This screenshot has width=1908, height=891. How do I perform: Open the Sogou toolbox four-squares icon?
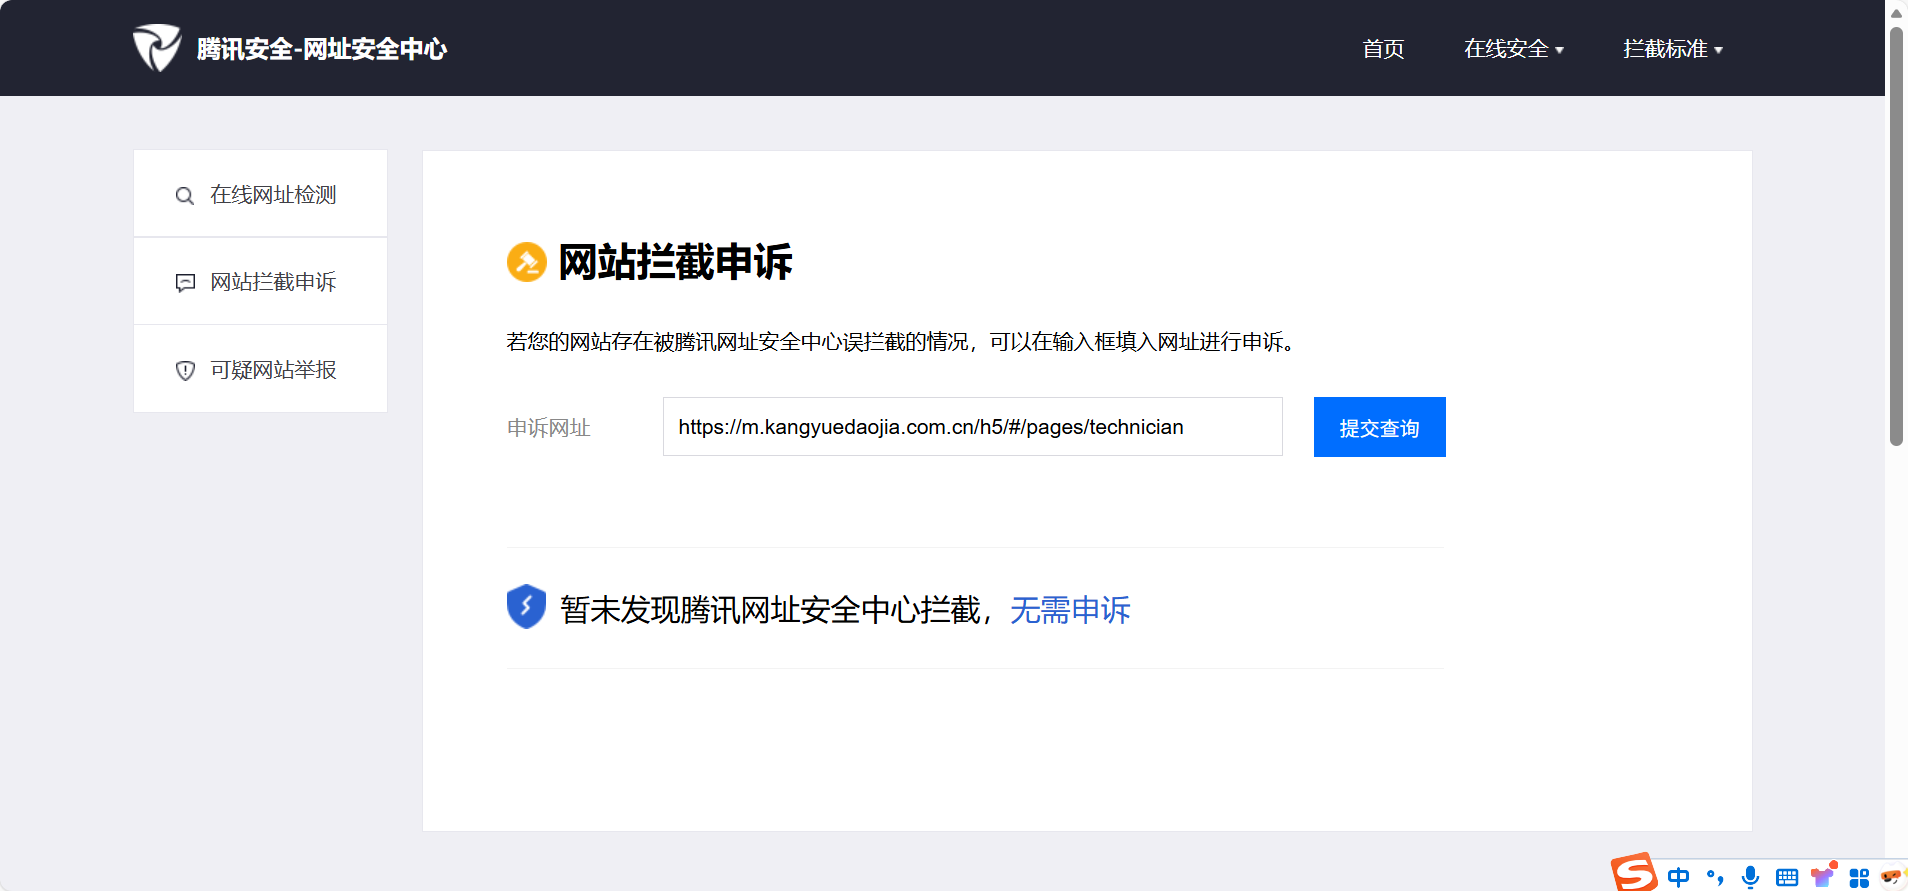click(x=1859, y=878)
